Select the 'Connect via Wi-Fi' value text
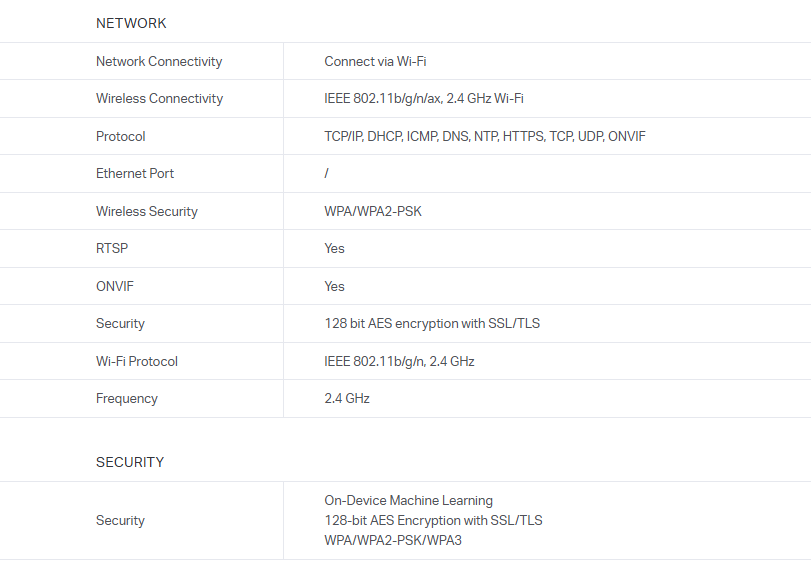 coord(375,61)
